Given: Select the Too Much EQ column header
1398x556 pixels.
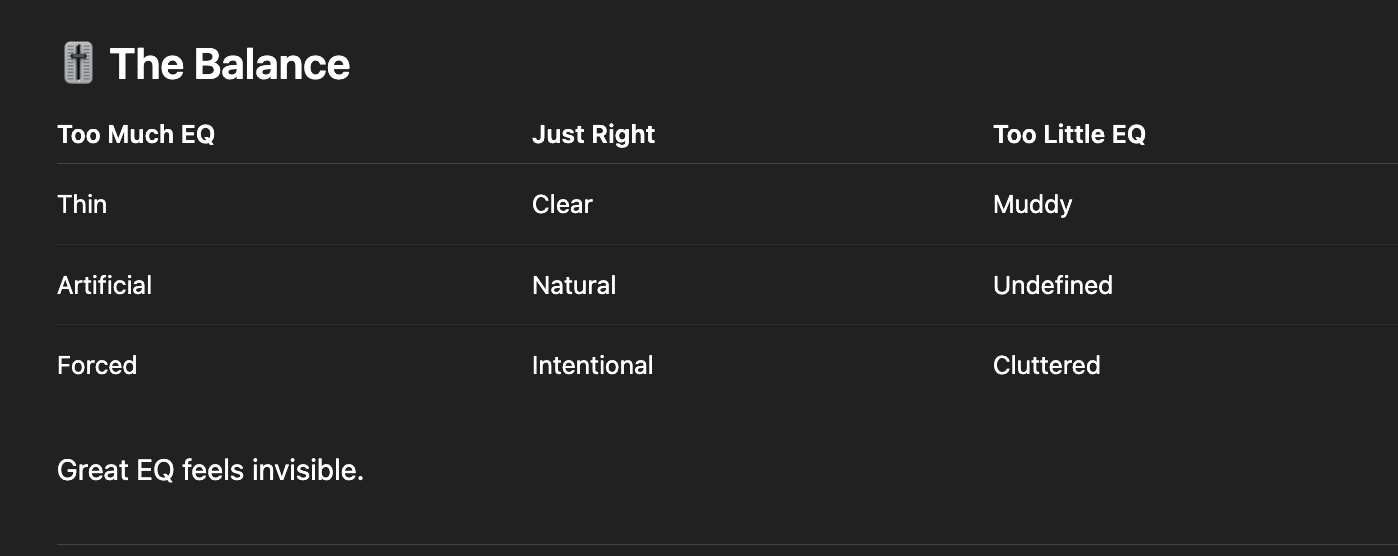Looking at the screenshot, I should coord(136,134).
